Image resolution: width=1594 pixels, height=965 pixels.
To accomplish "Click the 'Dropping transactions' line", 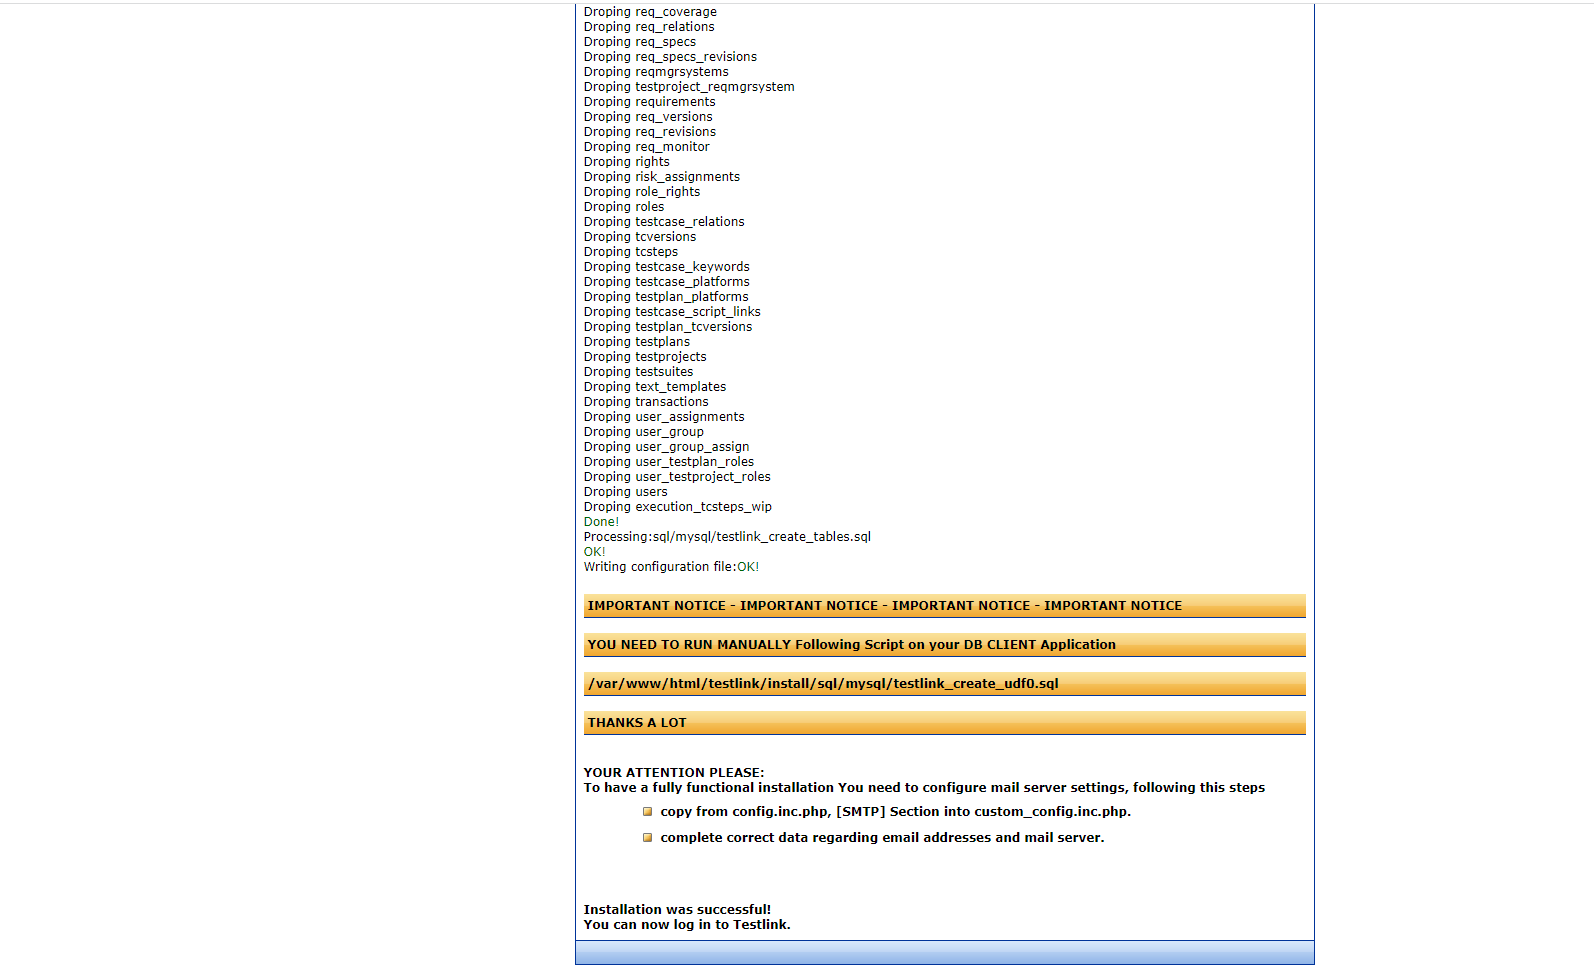I will 646,402.
